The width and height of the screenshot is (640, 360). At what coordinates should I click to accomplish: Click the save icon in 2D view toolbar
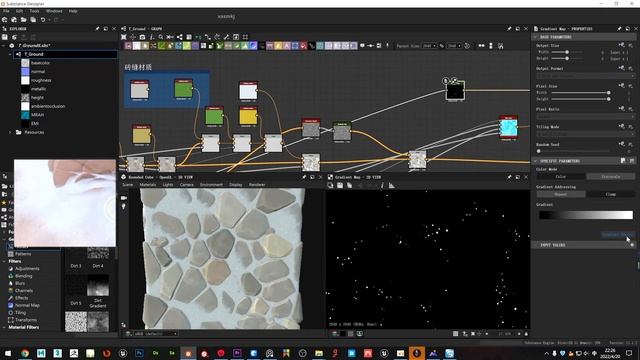340,185
